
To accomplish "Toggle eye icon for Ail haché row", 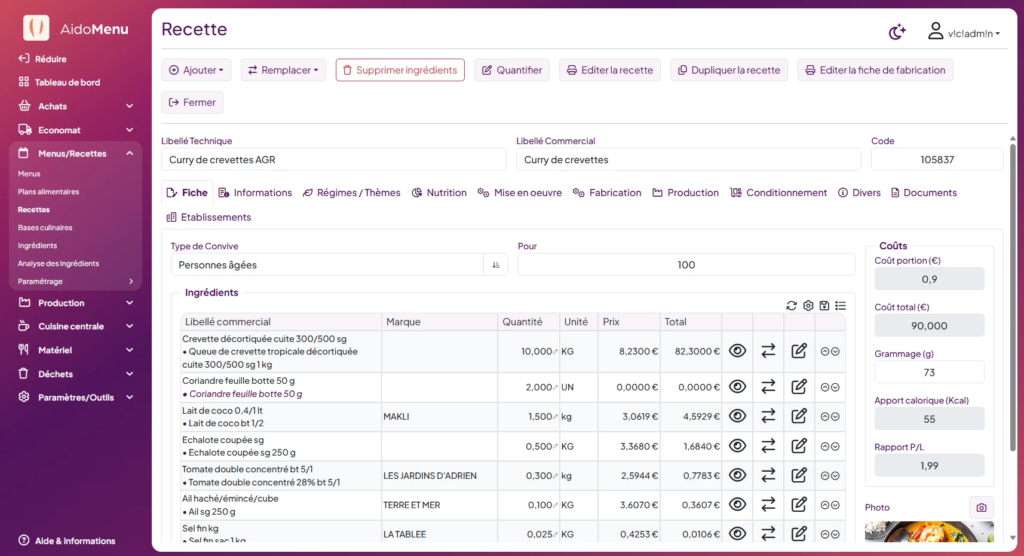I will [x=737, y=505].
